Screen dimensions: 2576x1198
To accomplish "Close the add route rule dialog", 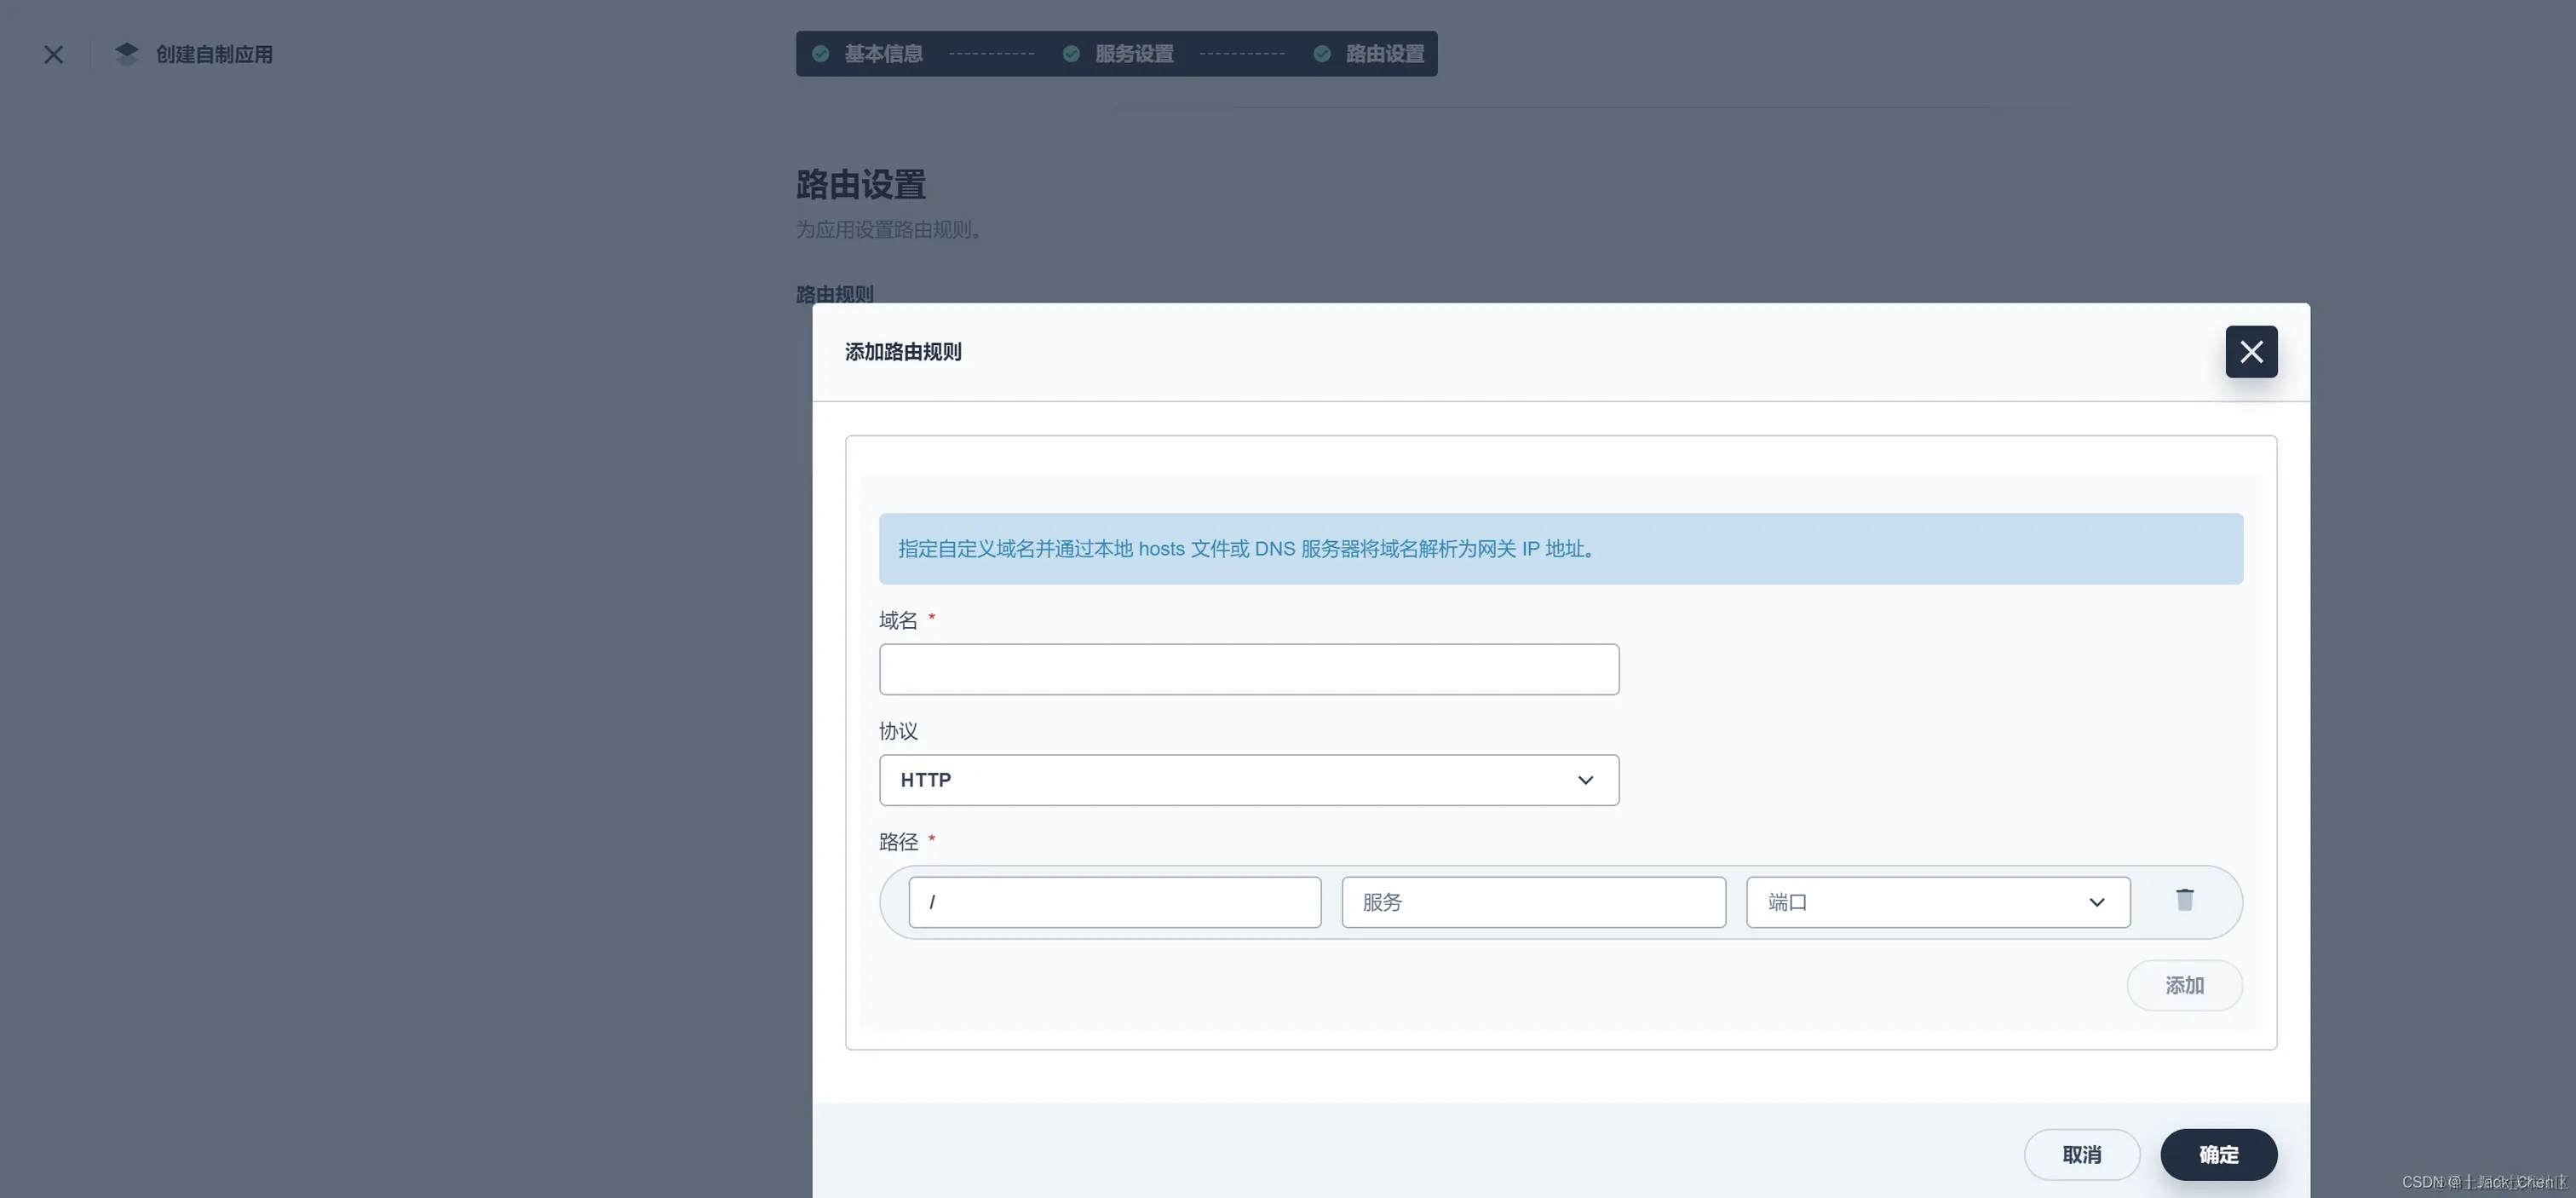I will click(x=2250, y=352).
